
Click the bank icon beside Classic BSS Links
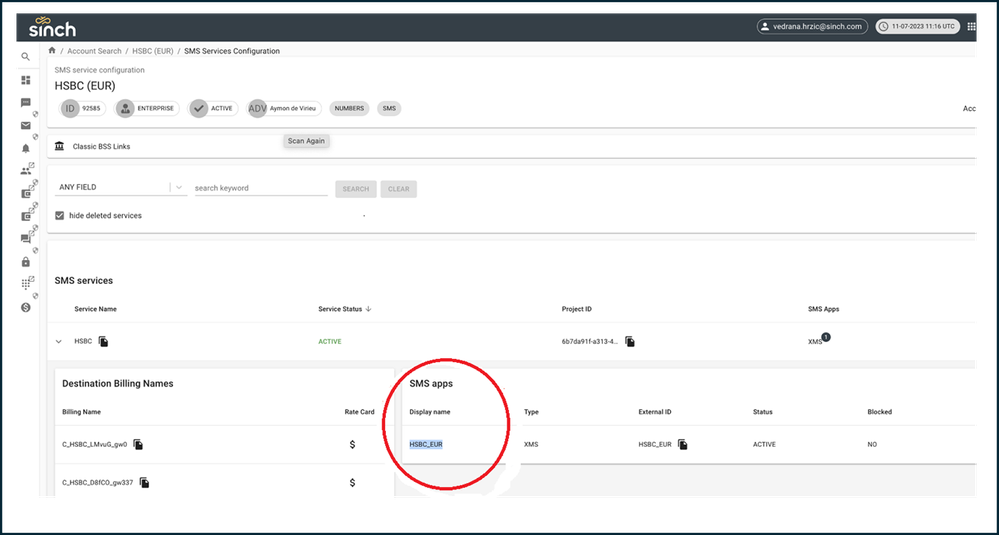pyautogui.click(x=59, y=146)
